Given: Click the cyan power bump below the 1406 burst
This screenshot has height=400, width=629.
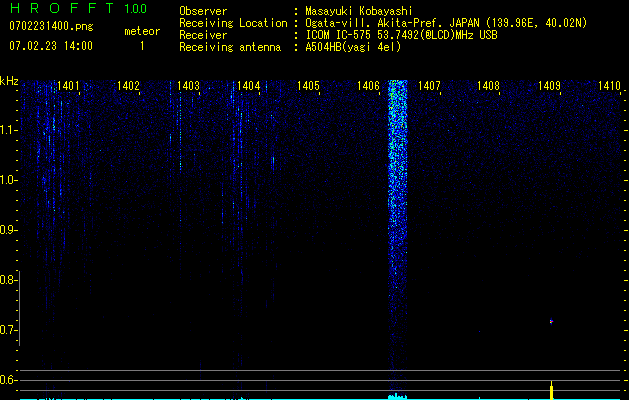Looking at the screenshot, I should 398,396.
